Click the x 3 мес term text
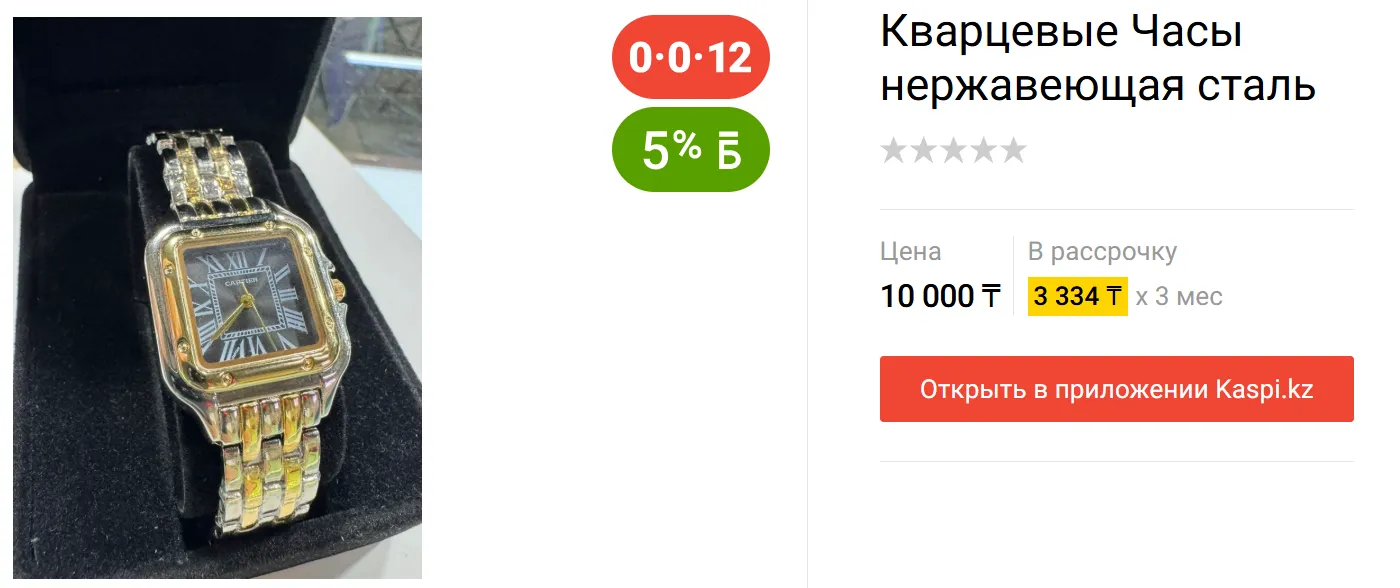This screenshot has height=588, width=1400. (1179, 297)
